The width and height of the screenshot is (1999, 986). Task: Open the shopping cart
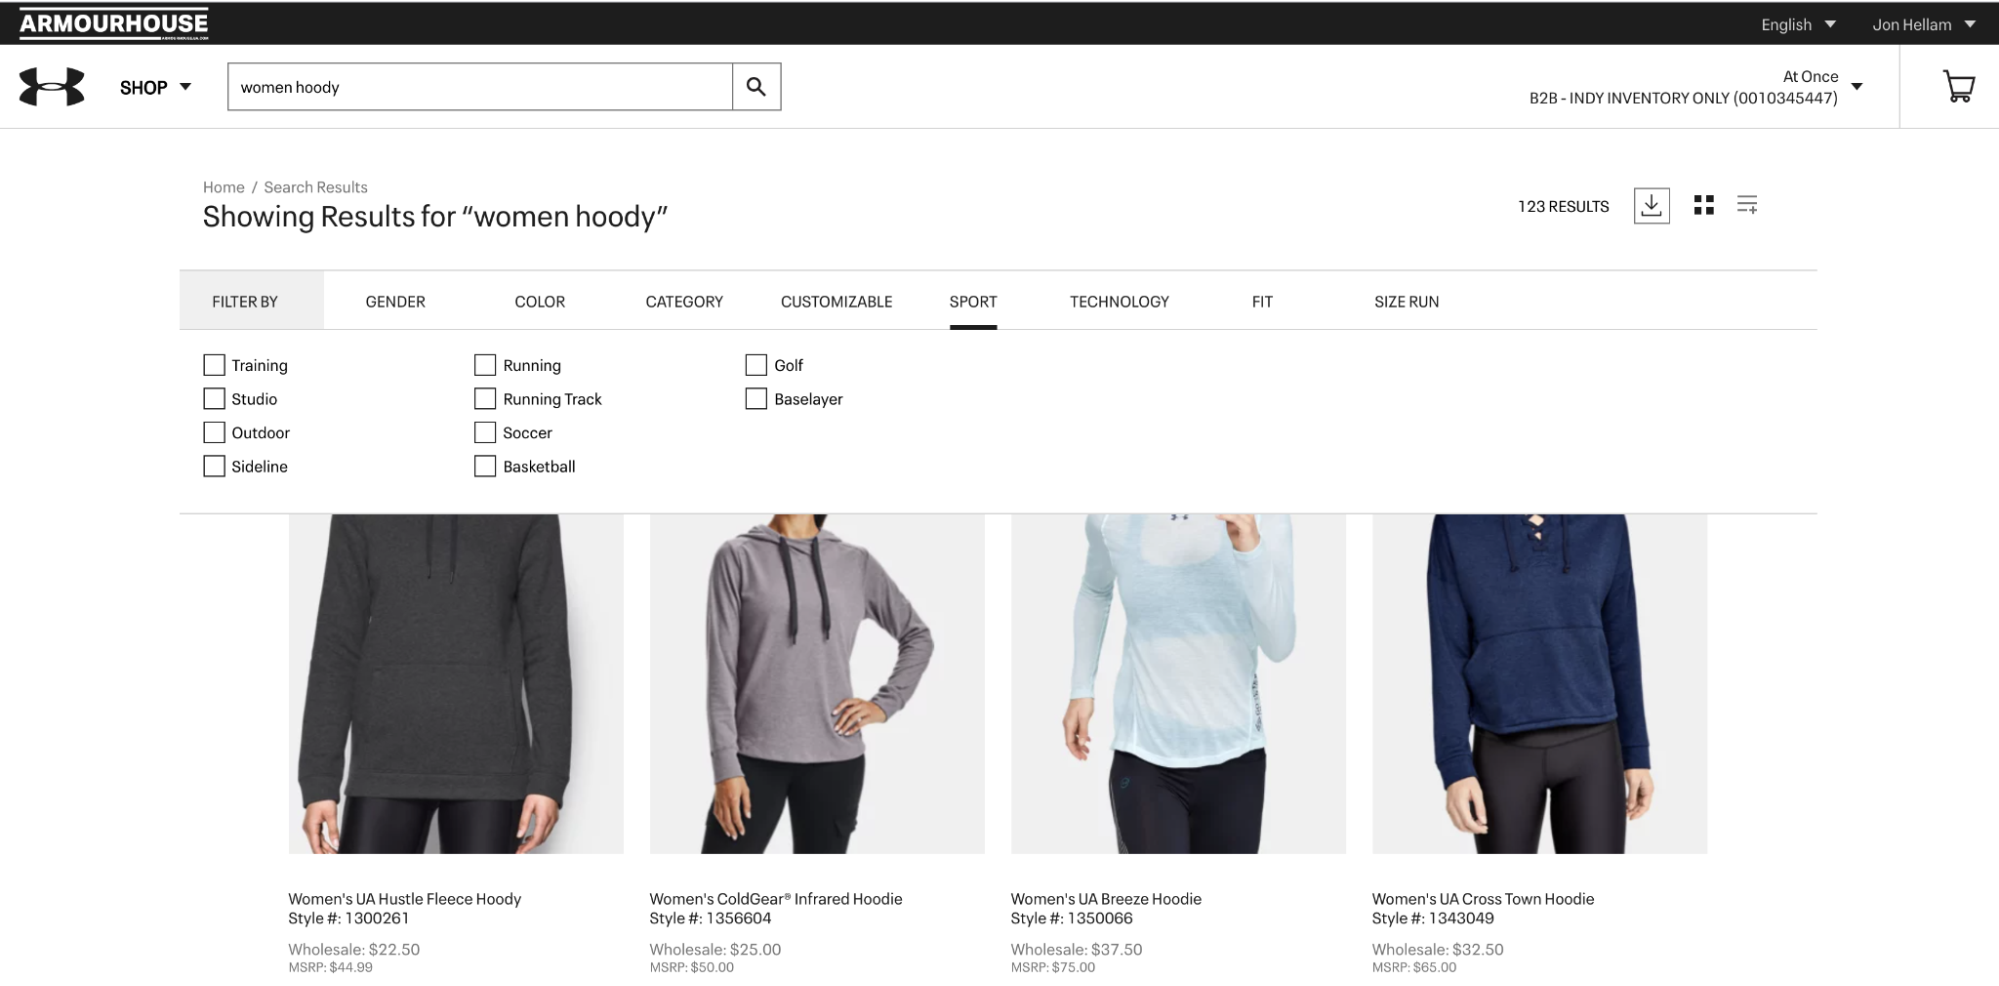pyautogui.click(x=1958, y=87)
